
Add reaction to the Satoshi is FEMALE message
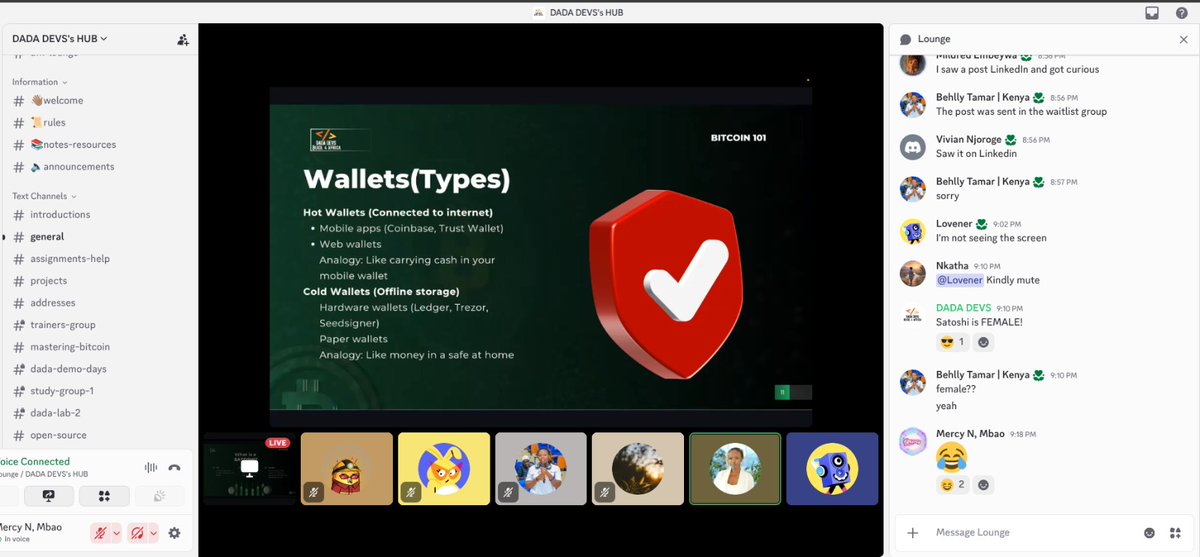click(983, 342)
